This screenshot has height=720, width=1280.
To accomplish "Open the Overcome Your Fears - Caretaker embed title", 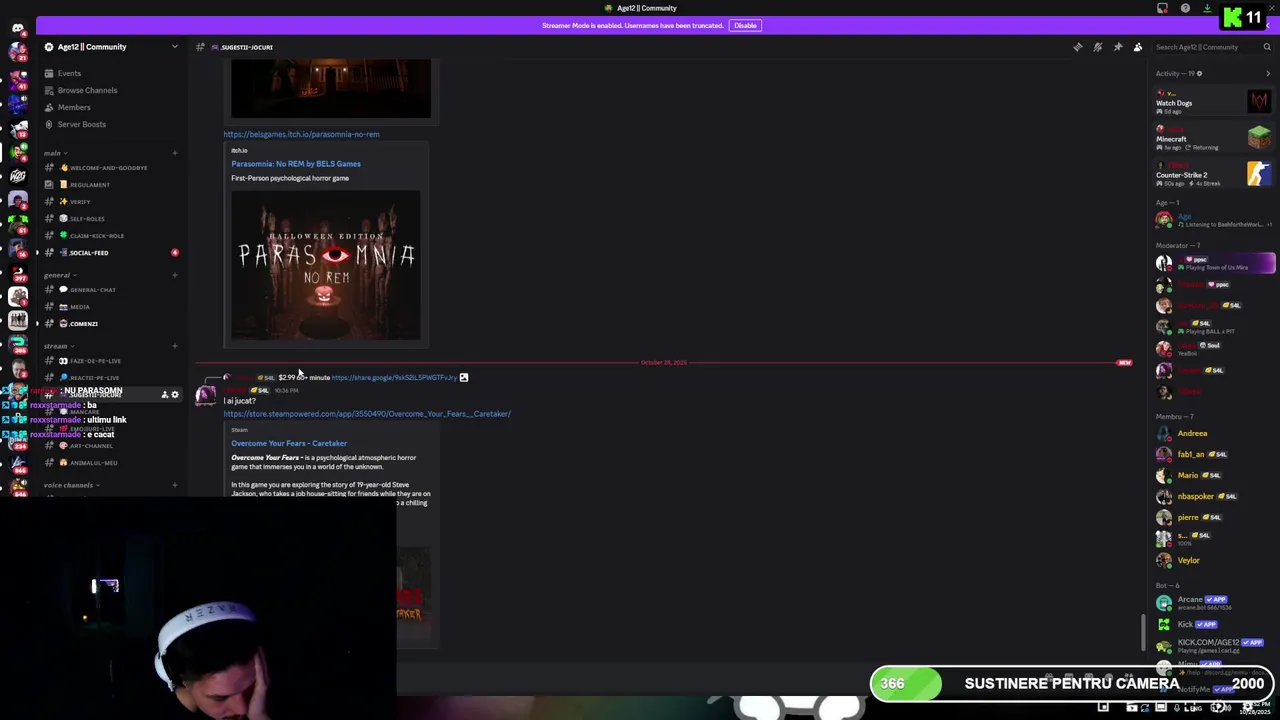I will coord(289,443).
